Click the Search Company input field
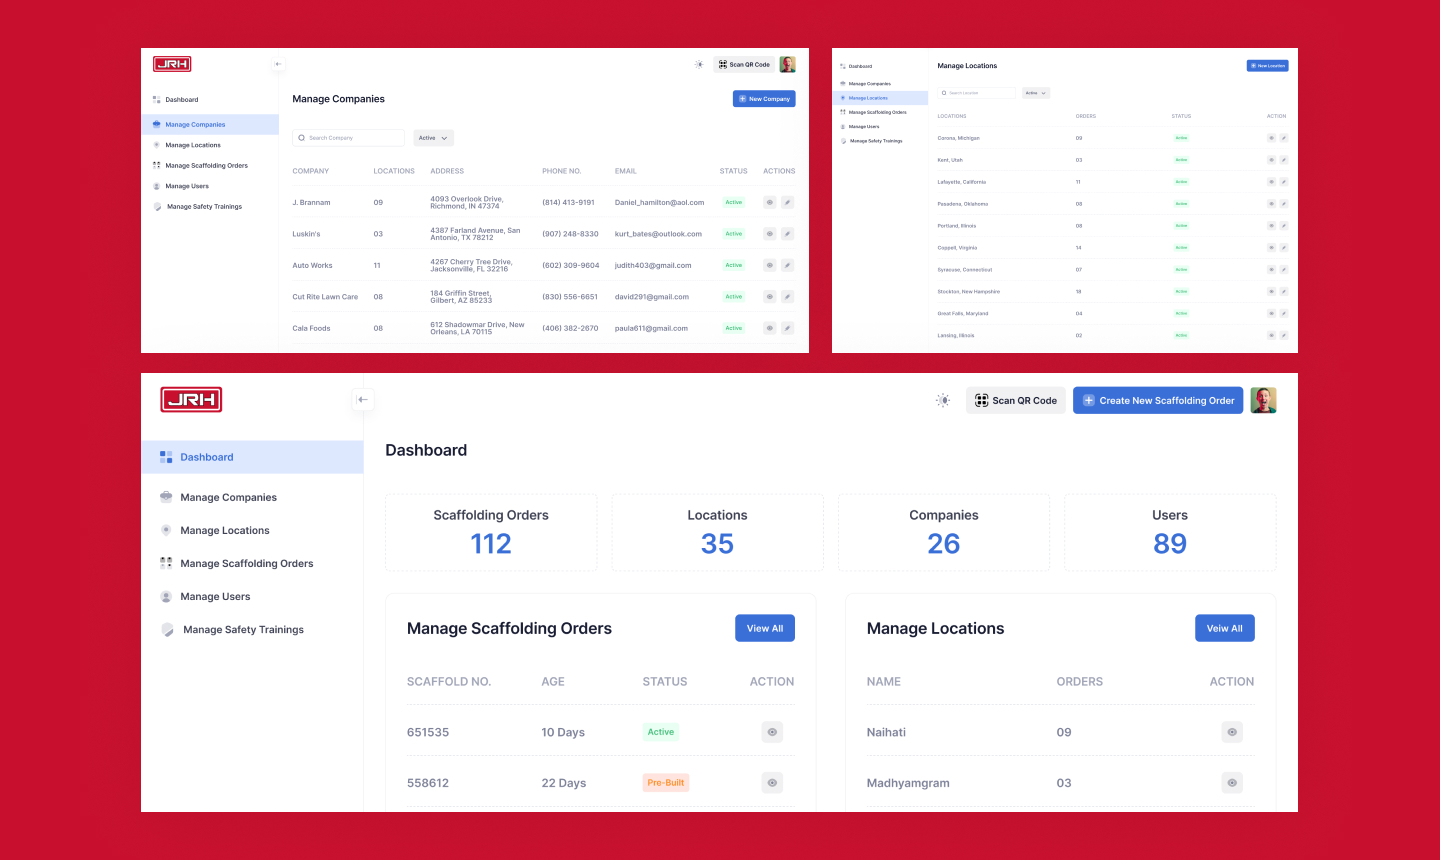 pos(350,138)
